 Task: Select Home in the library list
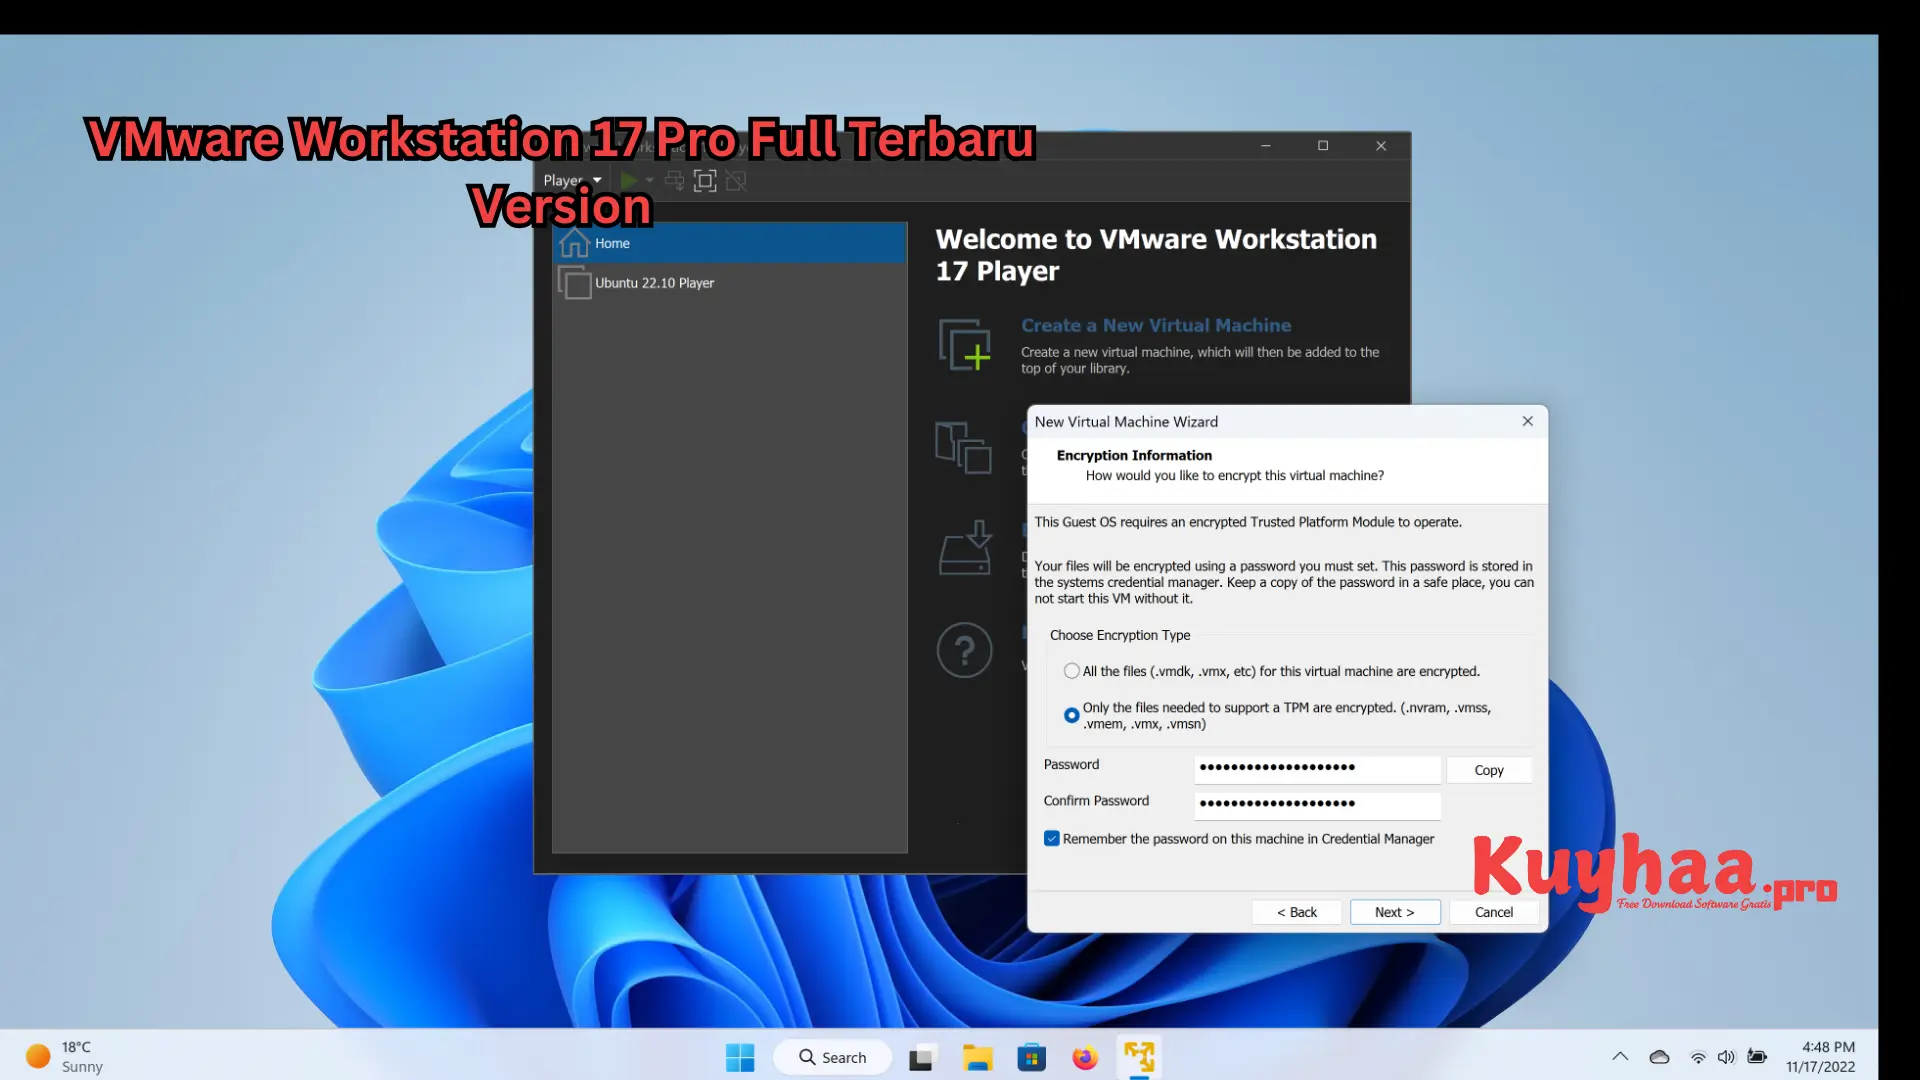pyautogui.click(x=730, y=243)
